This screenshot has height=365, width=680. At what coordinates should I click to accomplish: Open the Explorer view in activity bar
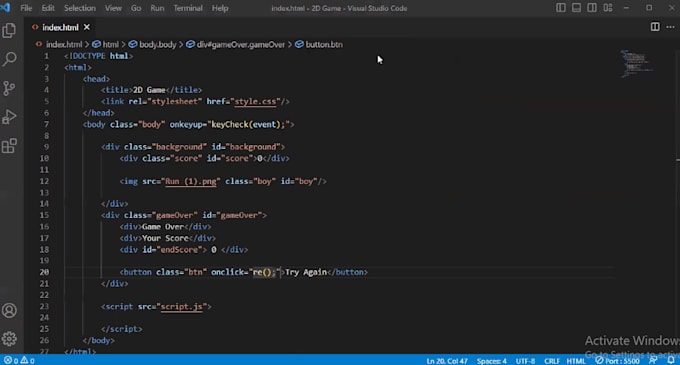point(9,30)
